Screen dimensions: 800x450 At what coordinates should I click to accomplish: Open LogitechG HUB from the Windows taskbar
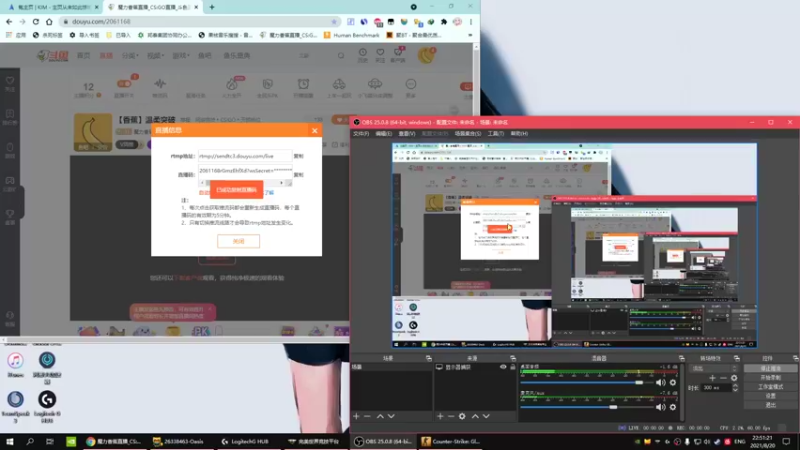click(x=245, y=441)
